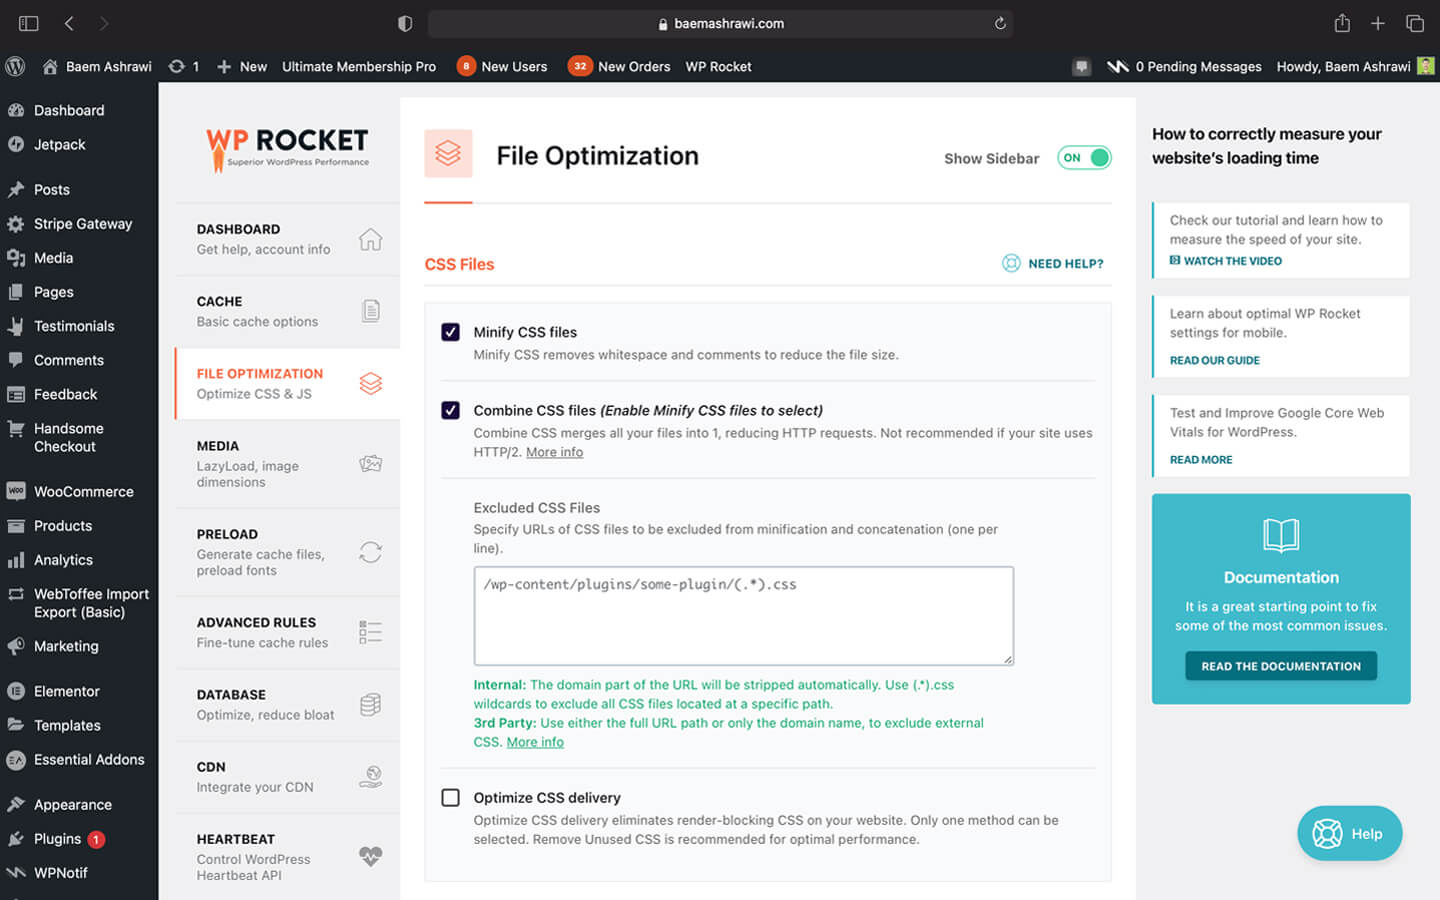Click the File Optimization header layers icon
The height and width of the screenshot is (900, 1440).
click(x=448, y=153)
